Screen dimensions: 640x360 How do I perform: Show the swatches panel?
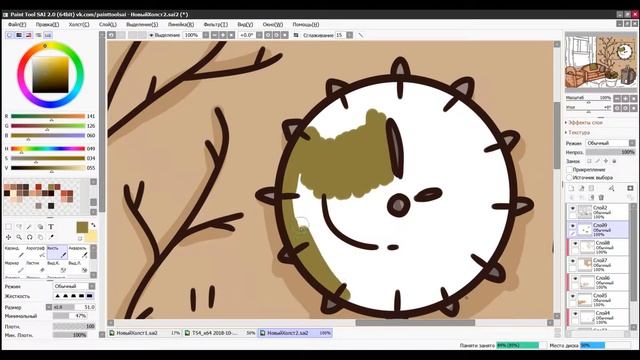[48, 36]
